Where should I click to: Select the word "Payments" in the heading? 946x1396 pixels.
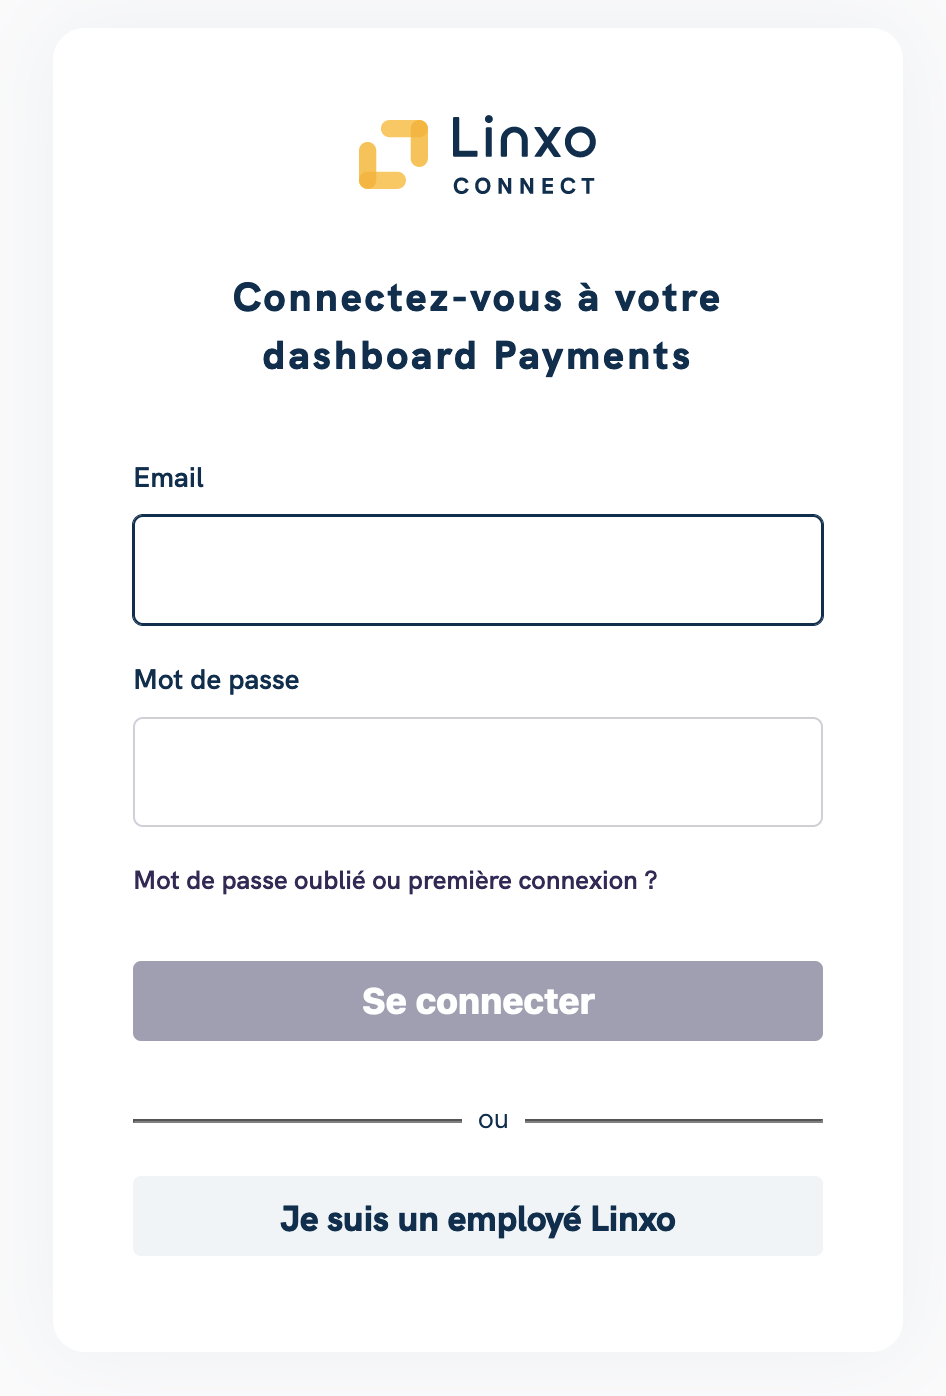593,357
